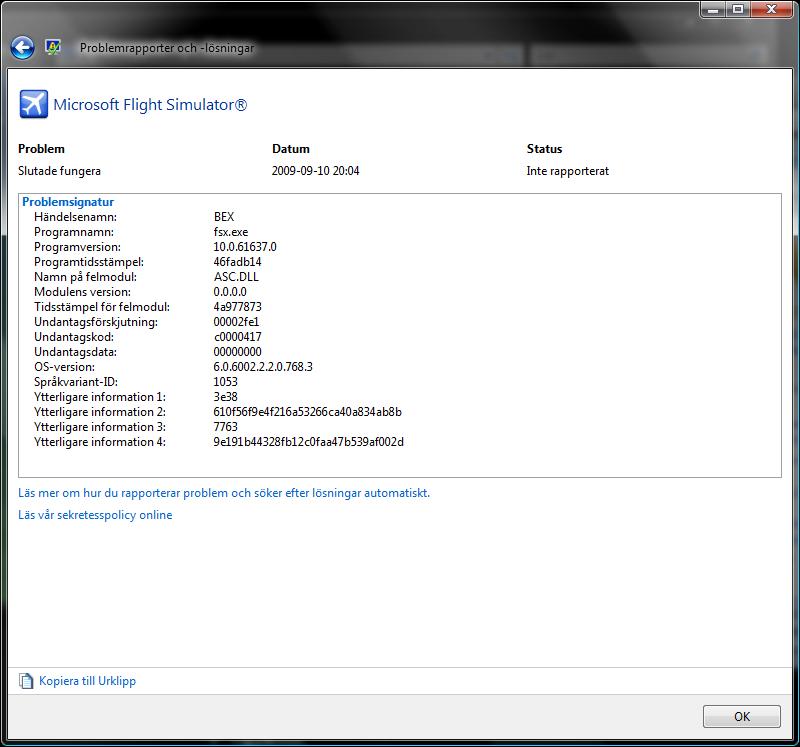Image resolution: width=800 pixels, height=747 pixels.
Task: Maximize the problem report window
Action: (x=738, y=9)
